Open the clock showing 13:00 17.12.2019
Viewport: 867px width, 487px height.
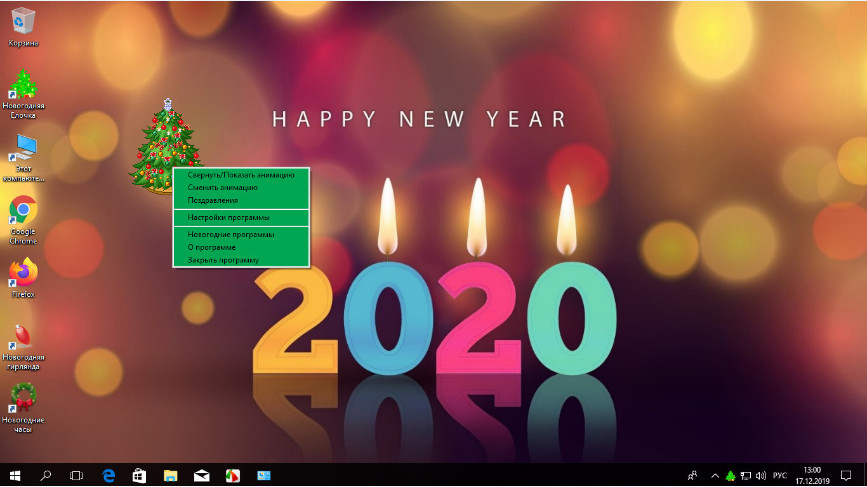point(812,475)
